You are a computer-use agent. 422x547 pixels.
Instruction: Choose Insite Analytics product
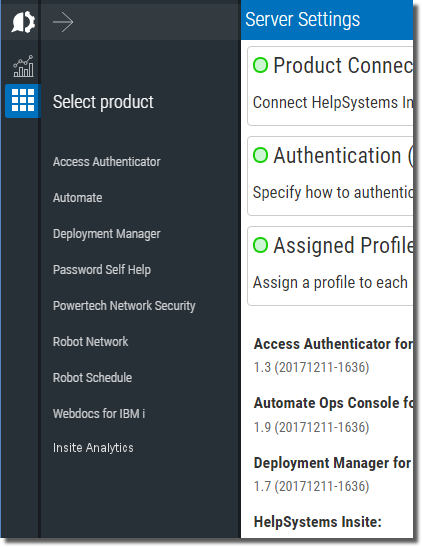coord(93,448)
